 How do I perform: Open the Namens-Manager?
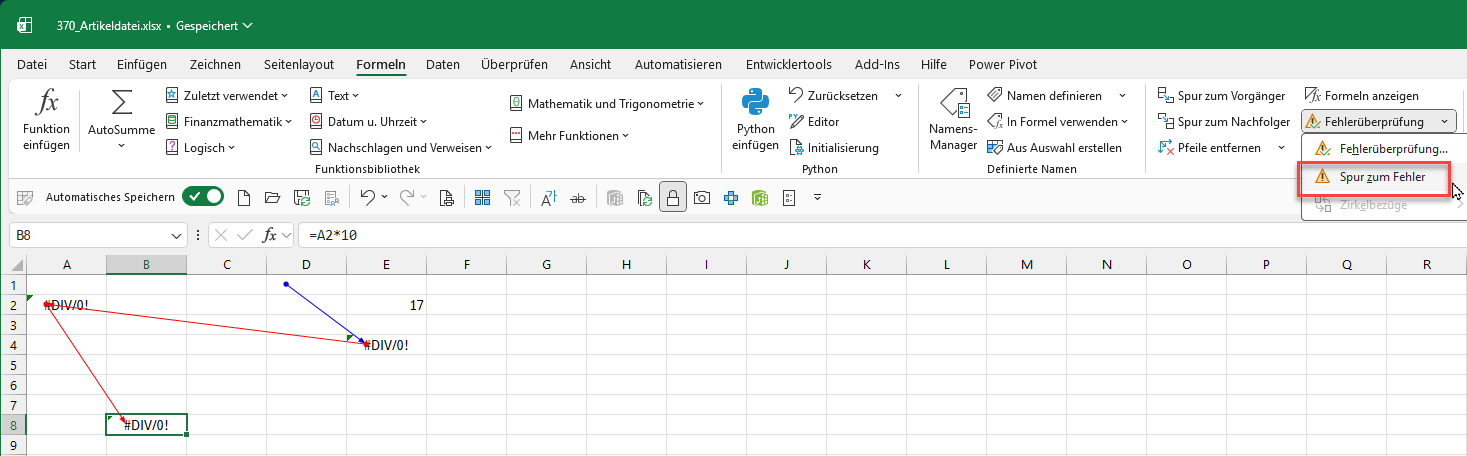[x=952, y=104]
